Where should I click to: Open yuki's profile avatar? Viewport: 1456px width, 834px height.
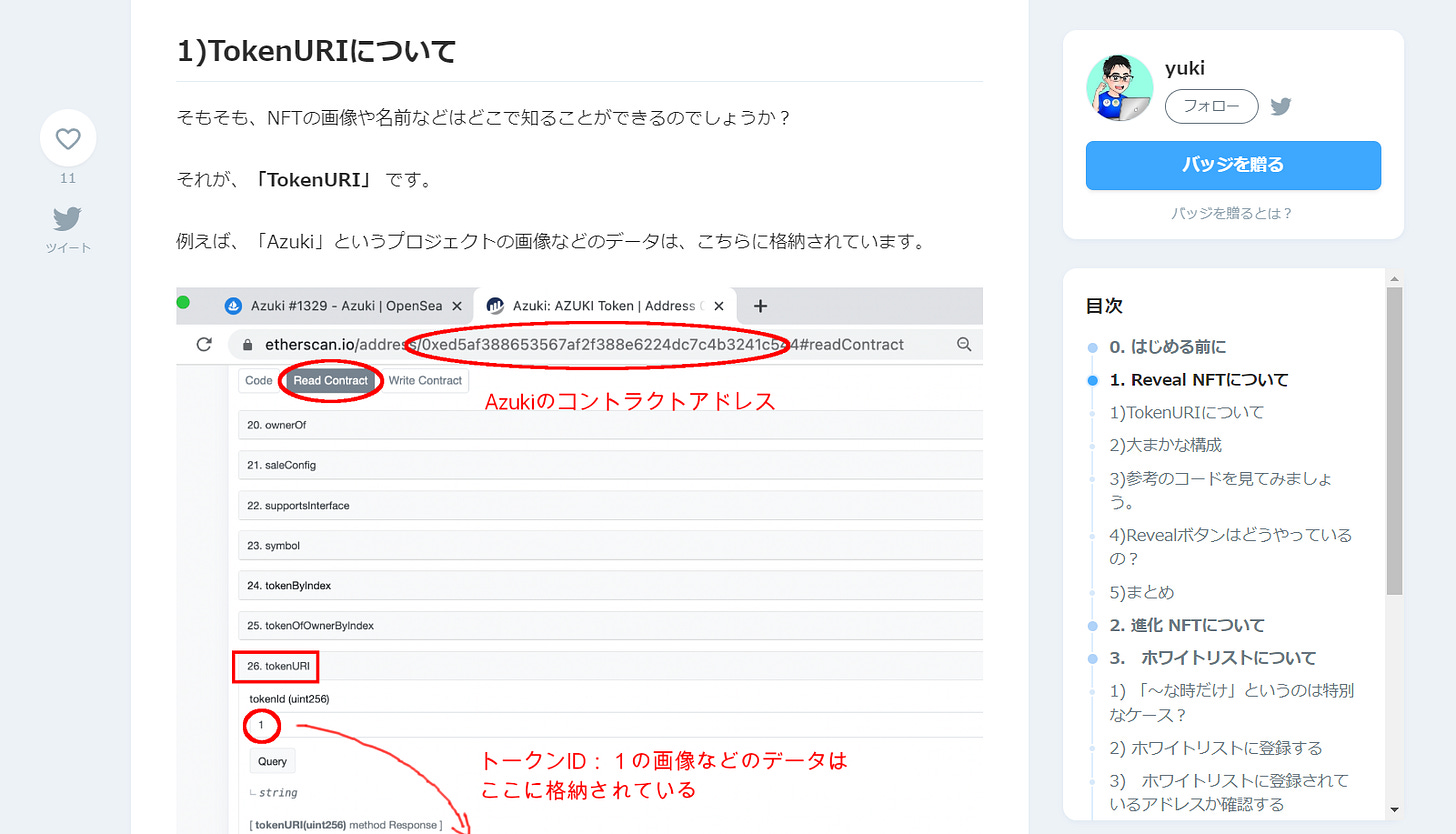tap(1119, 89)
